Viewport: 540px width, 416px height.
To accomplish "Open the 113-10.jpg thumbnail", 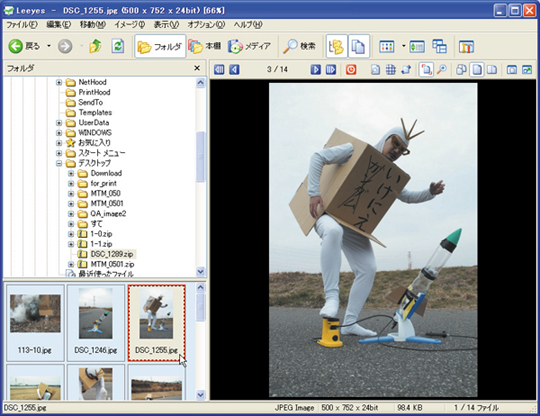I will tap(35, 323).
